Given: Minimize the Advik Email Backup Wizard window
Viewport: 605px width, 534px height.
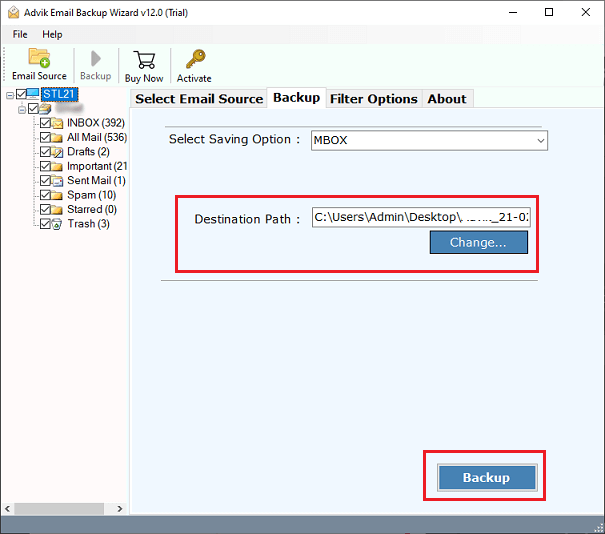Looking at the screenshot, I should tap(513, 12).
